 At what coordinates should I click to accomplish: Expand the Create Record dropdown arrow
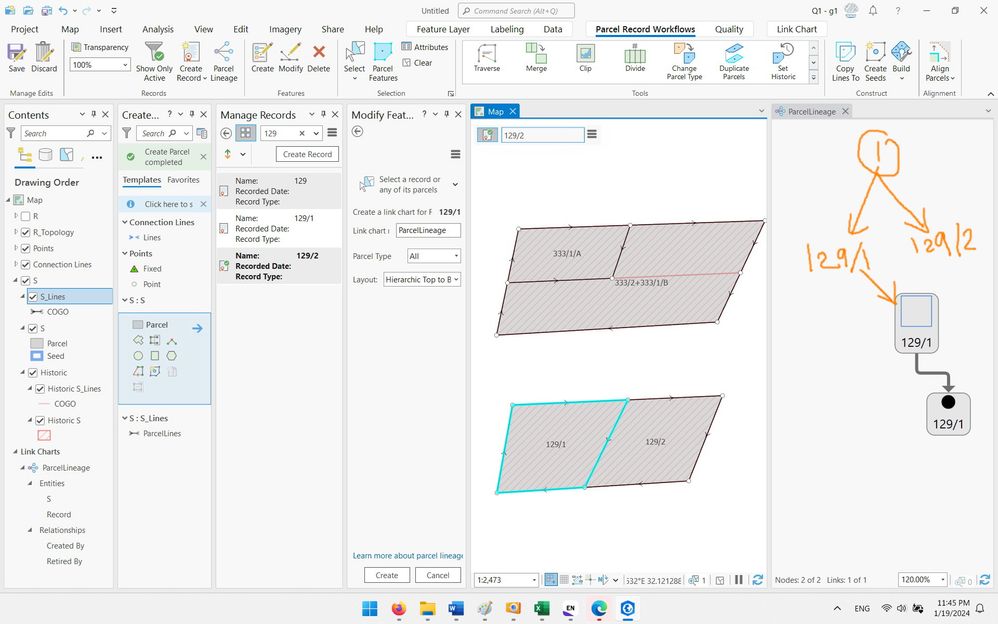(x=205, y=78)
